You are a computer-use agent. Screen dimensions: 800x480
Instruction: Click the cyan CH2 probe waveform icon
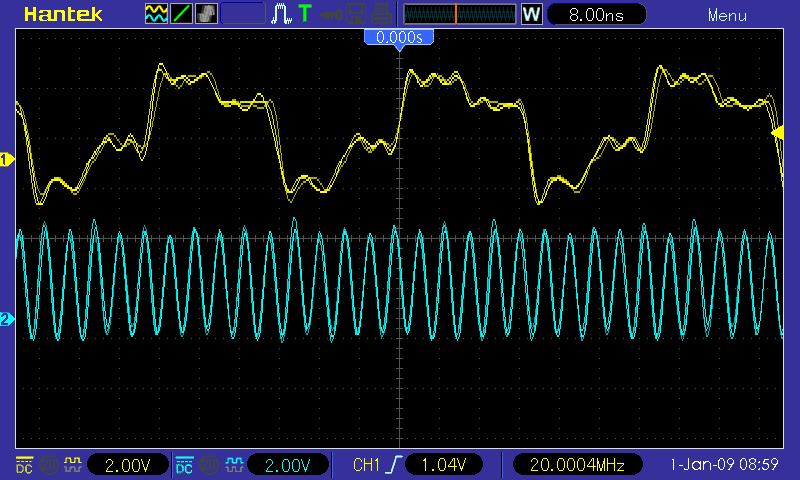tap(233, 465)
